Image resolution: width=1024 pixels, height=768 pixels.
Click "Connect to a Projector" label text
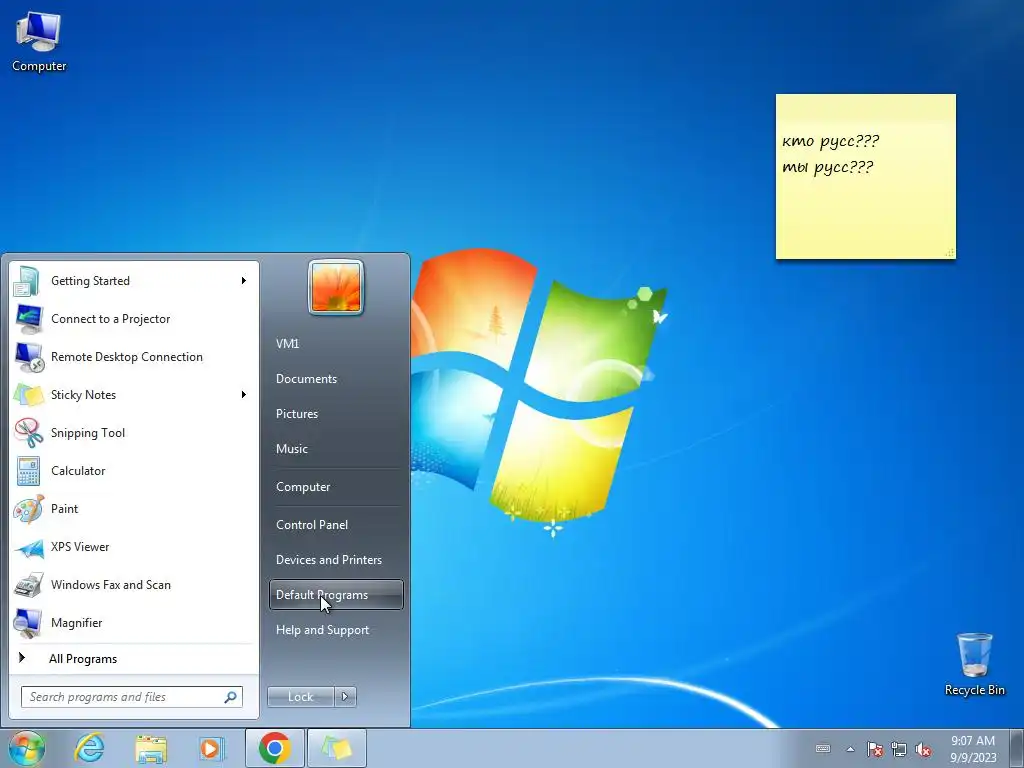110,319
